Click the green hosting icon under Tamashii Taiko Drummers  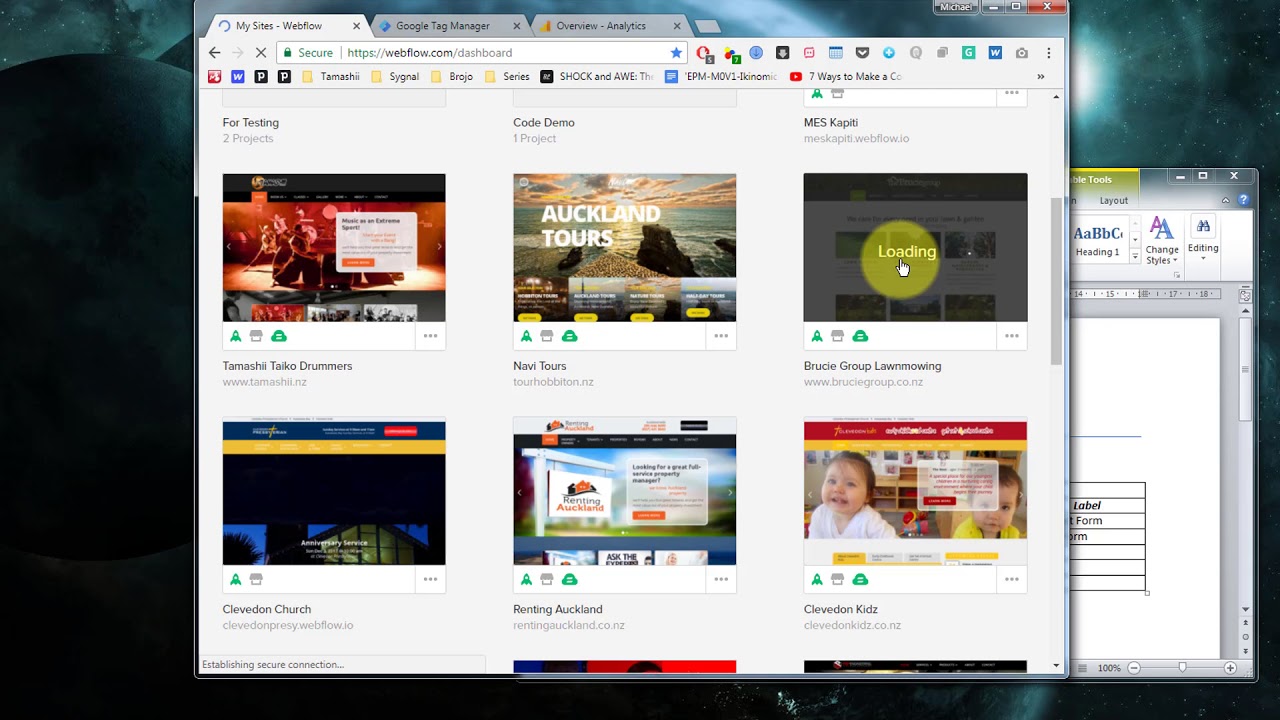coord(279,336)
